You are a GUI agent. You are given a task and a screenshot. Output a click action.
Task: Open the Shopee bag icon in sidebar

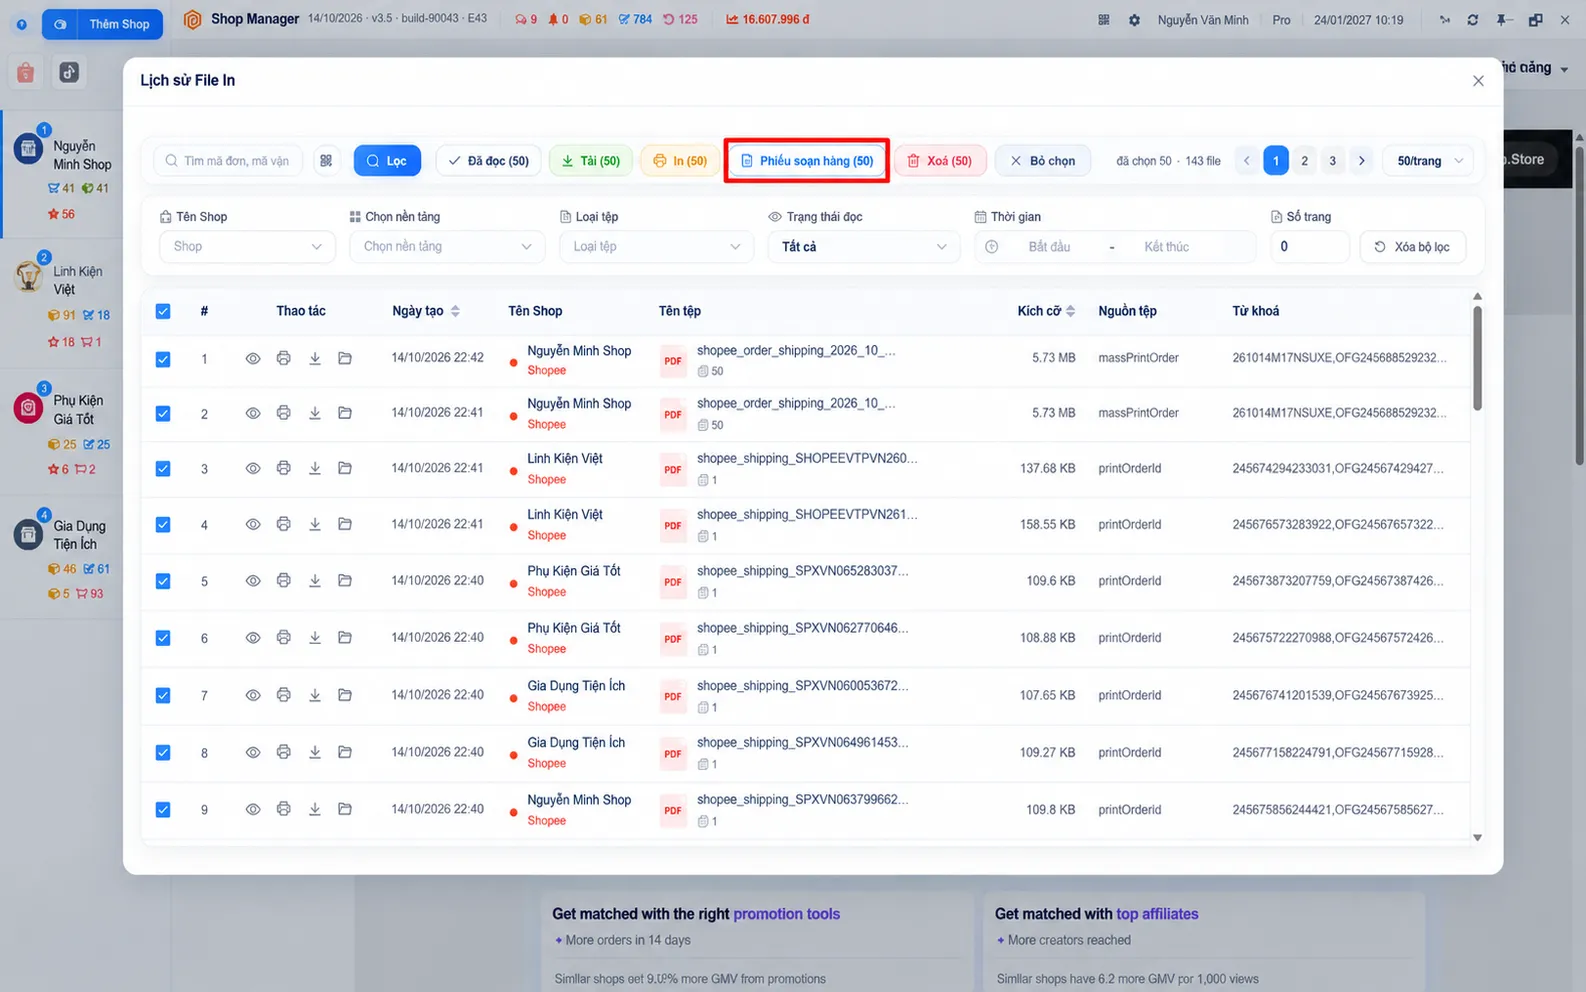[26, 72]
